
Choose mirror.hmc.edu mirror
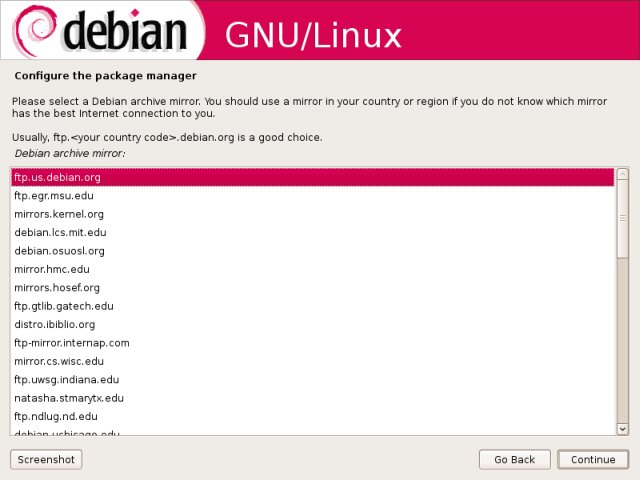point(53,270)
